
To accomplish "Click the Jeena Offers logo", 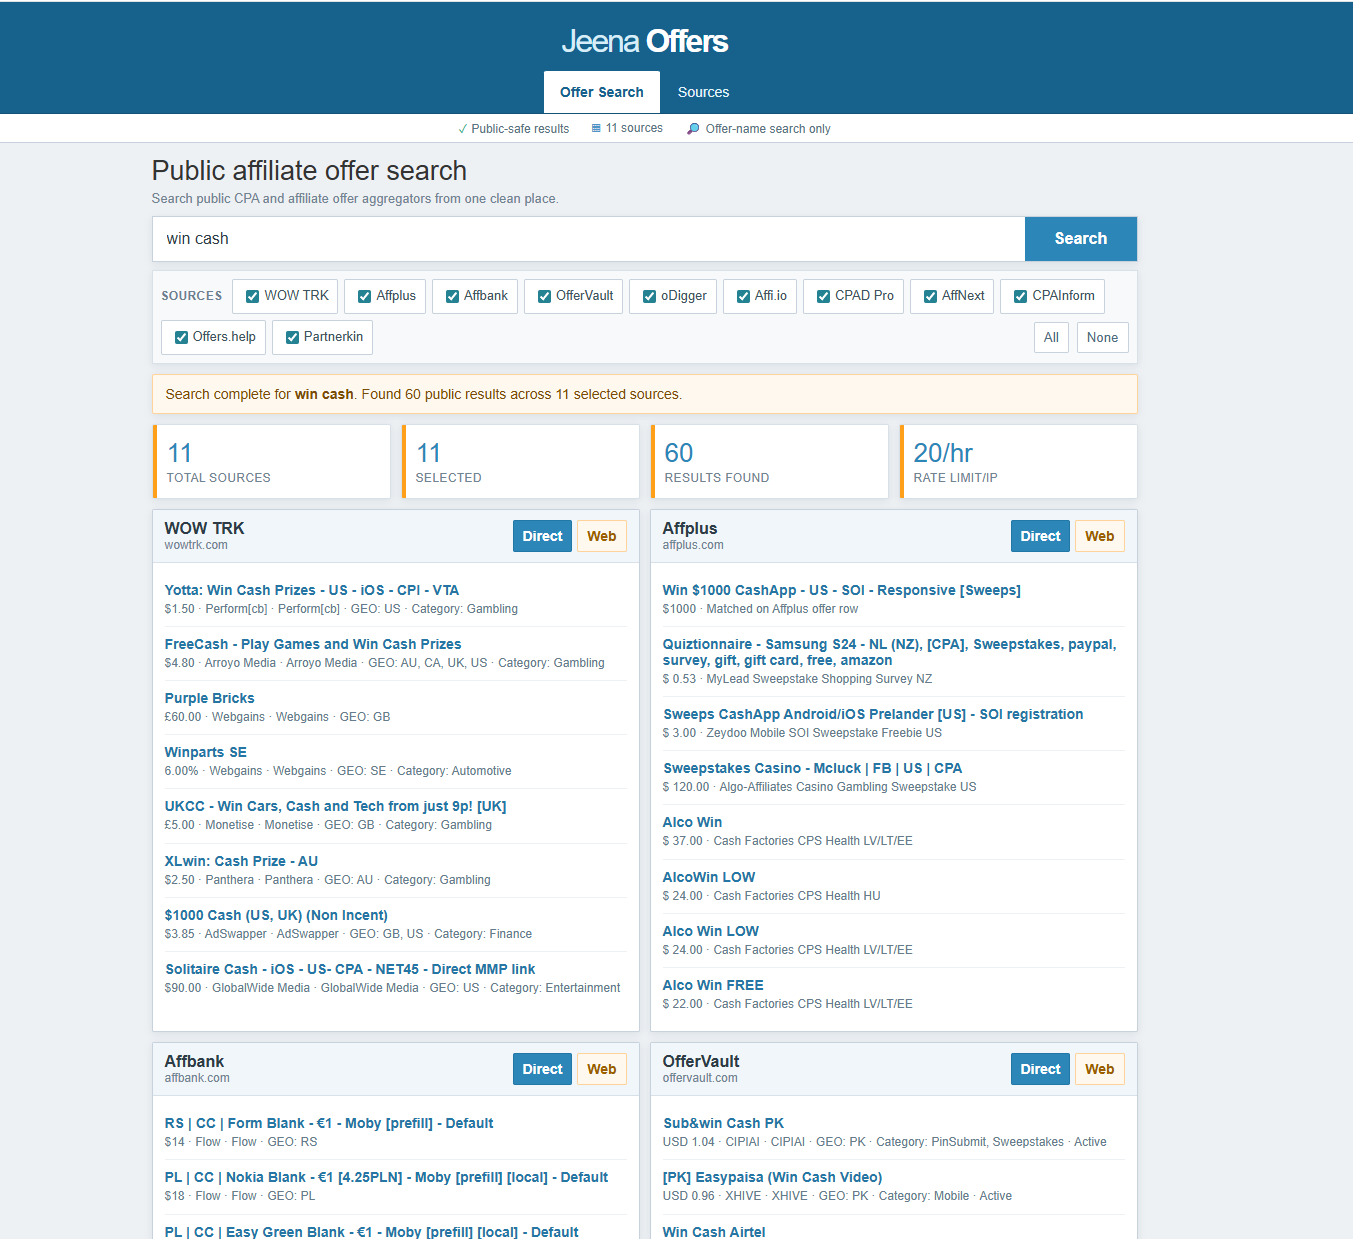I will [x=645, y=41].
